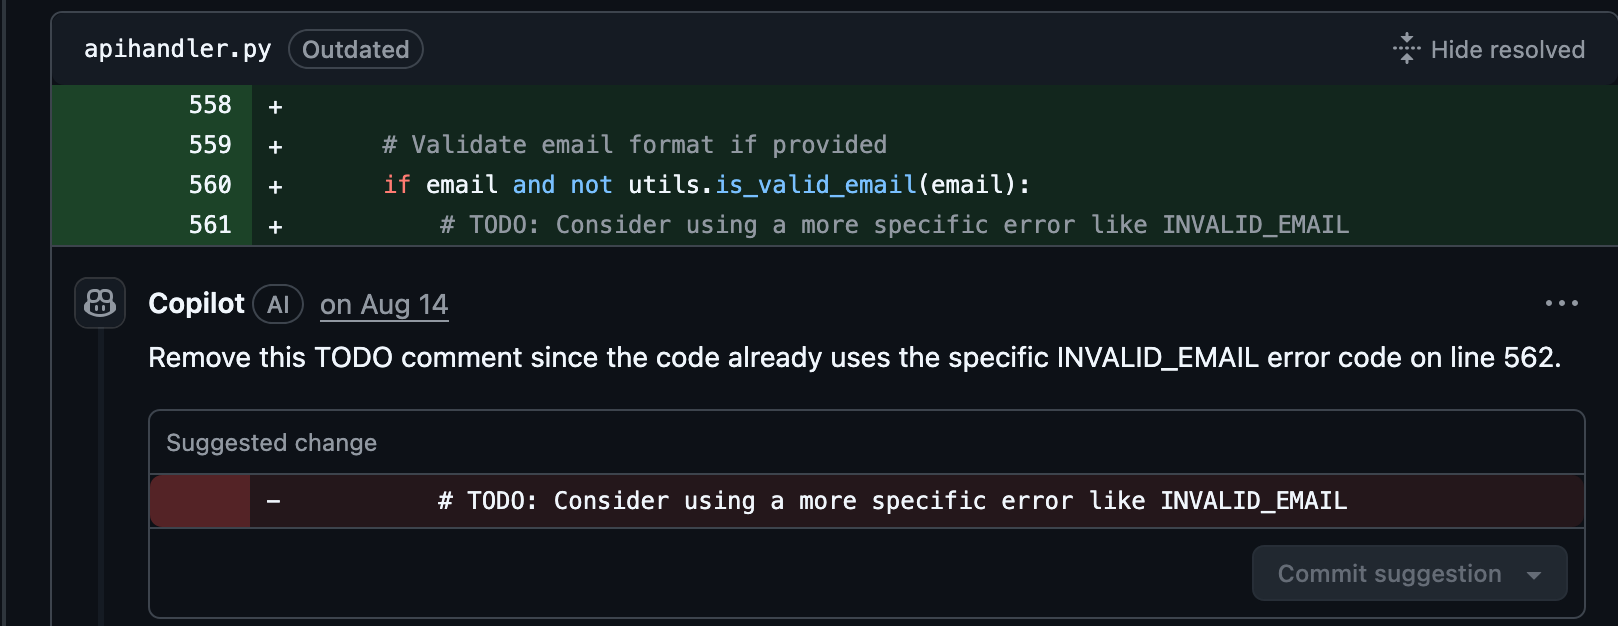Click the Suggested change header

point(271,443)
